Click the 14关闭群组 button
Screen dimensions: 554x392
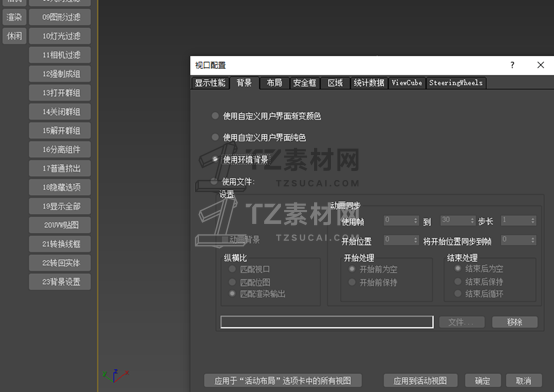(60, 112)
